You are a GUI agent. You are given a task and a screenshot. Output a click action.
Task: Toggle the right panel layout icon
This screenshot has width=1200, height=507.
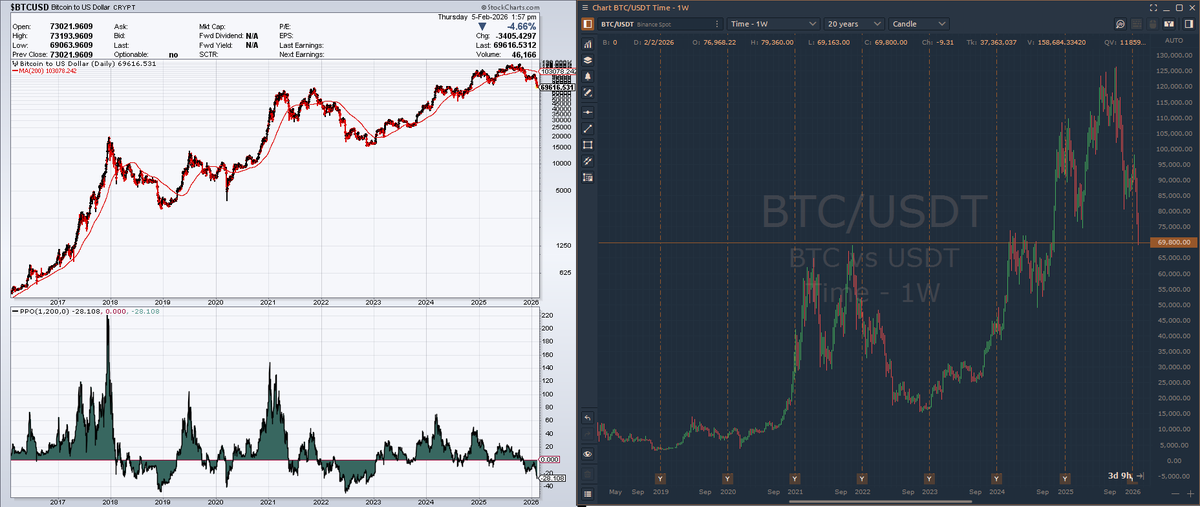(1188, 24)
